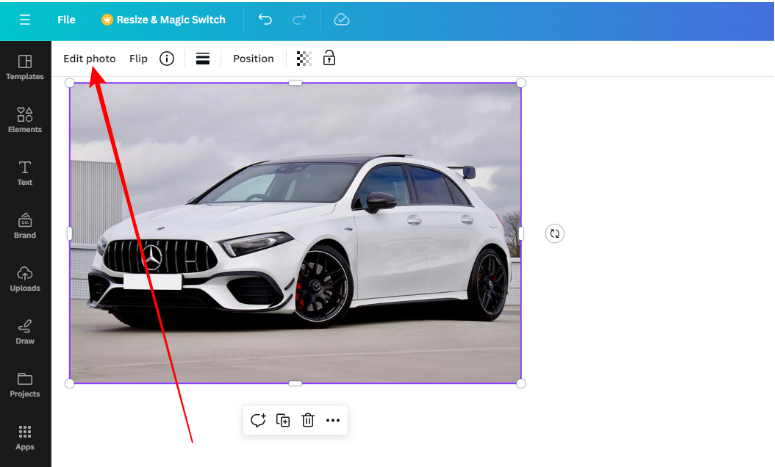Lock the selected image
775x467 pixels.
pyautogui.click(x=329, y=58)
